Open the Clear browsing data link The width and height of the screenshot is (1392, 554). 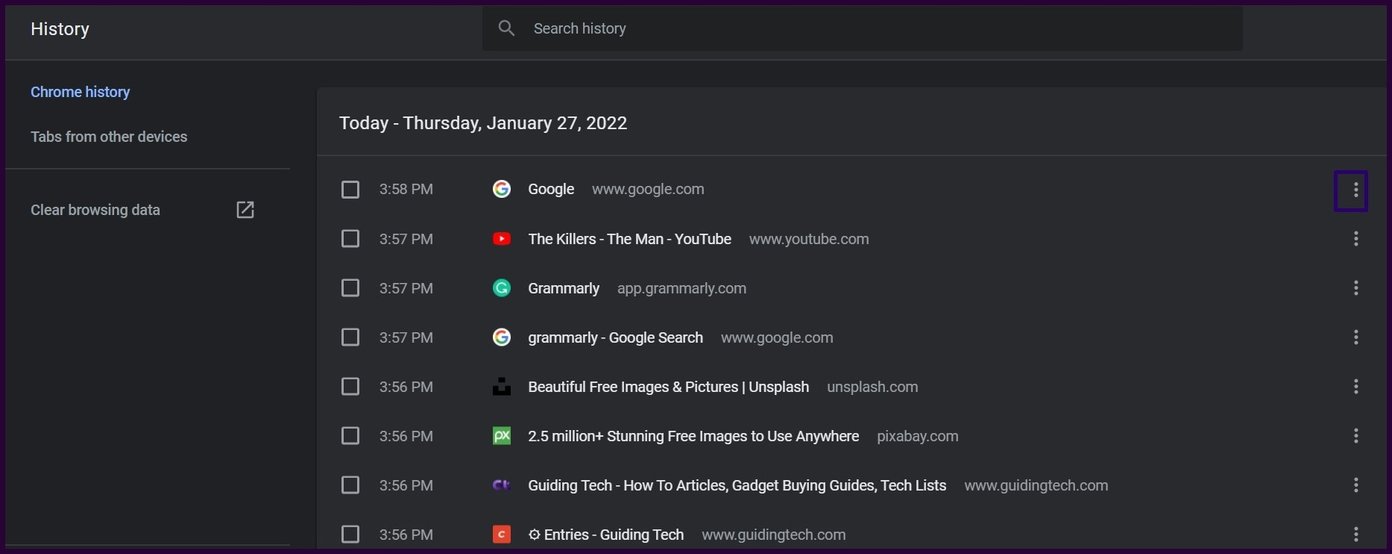click(x=95, y=210)
